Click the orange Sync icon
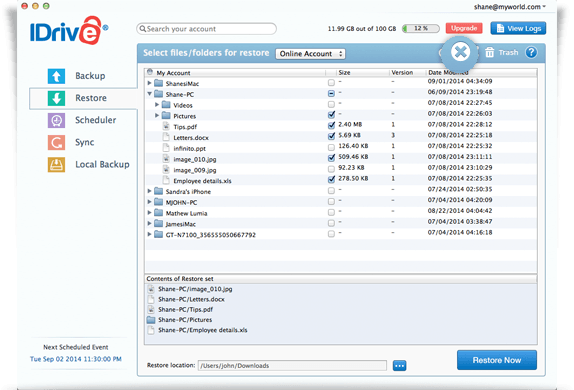574x390 pixels. point(56,142)
